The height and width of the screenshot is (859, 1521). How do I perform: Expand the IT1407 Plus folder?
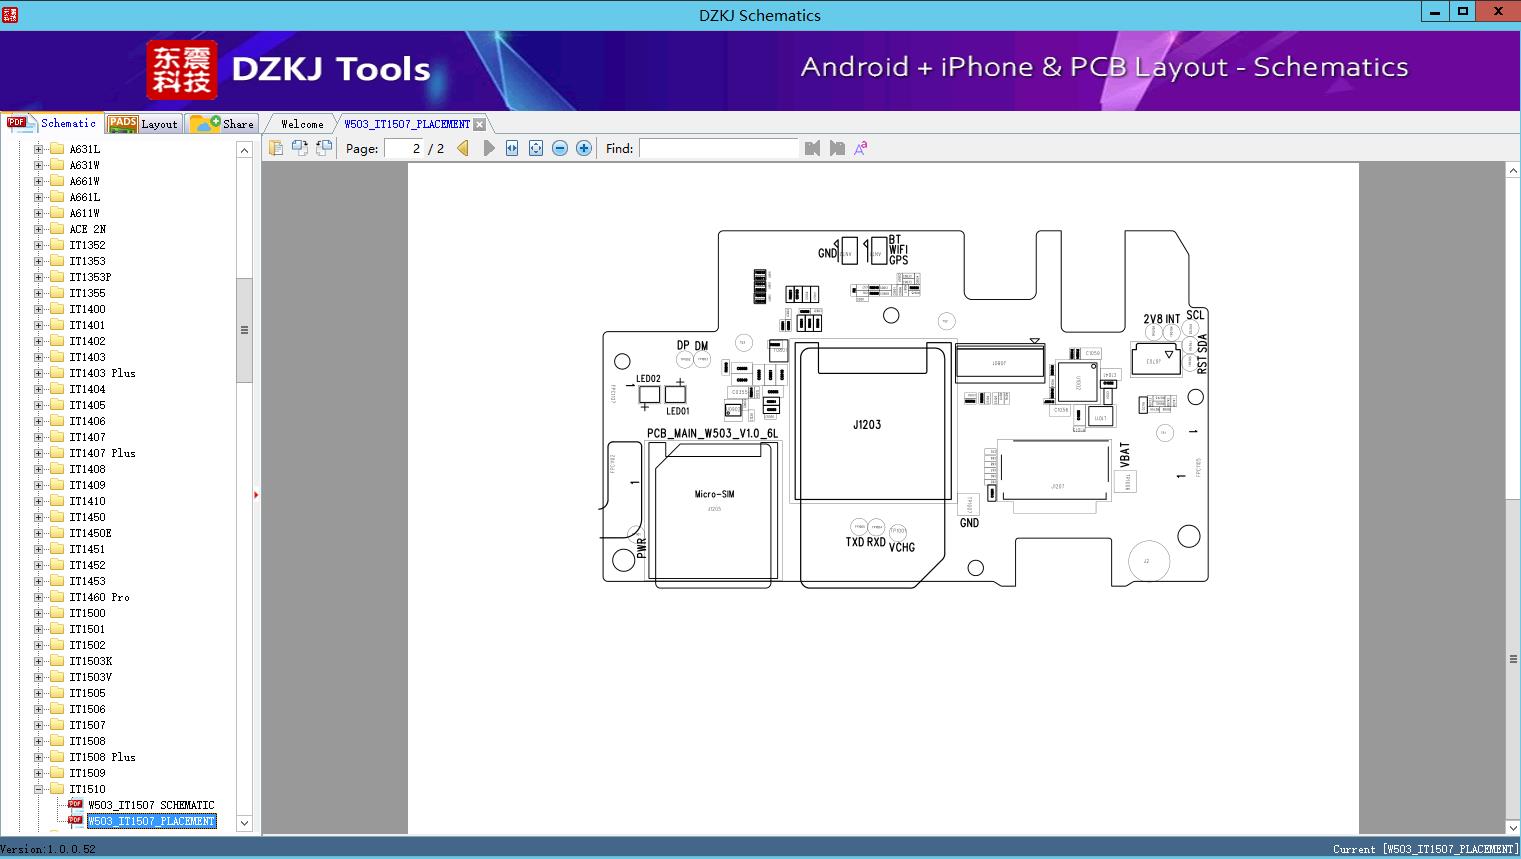39,453
